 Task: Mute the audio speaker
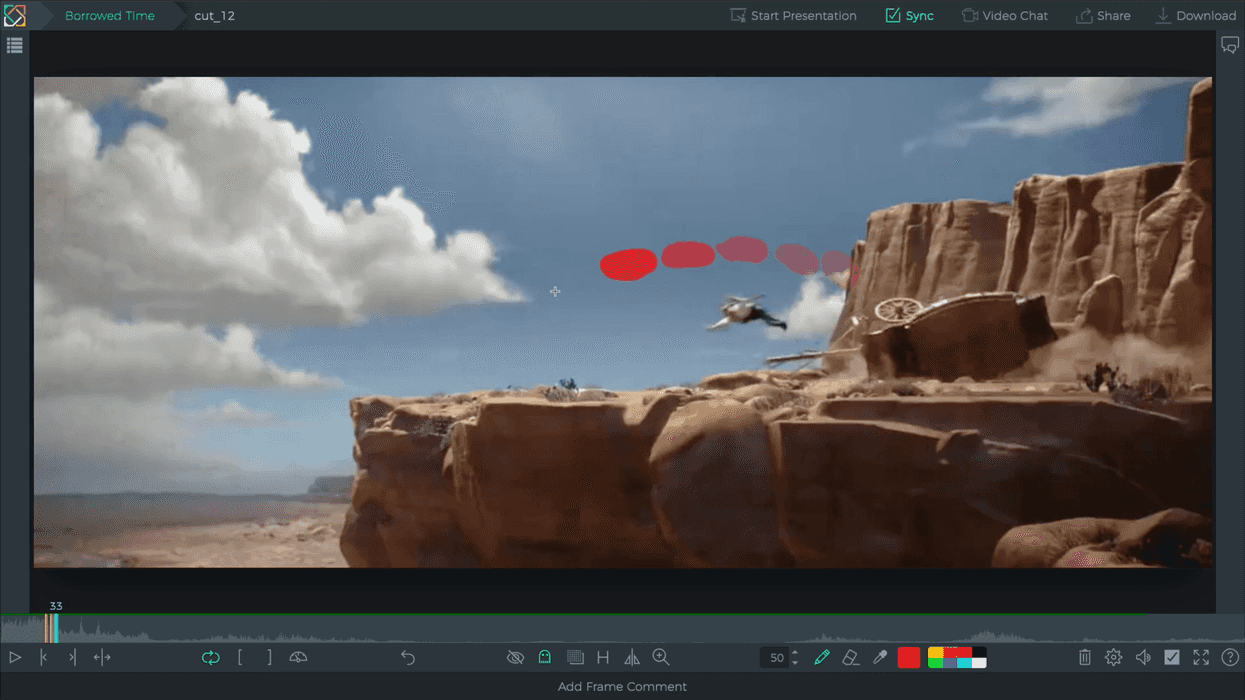pos(1143,658)
